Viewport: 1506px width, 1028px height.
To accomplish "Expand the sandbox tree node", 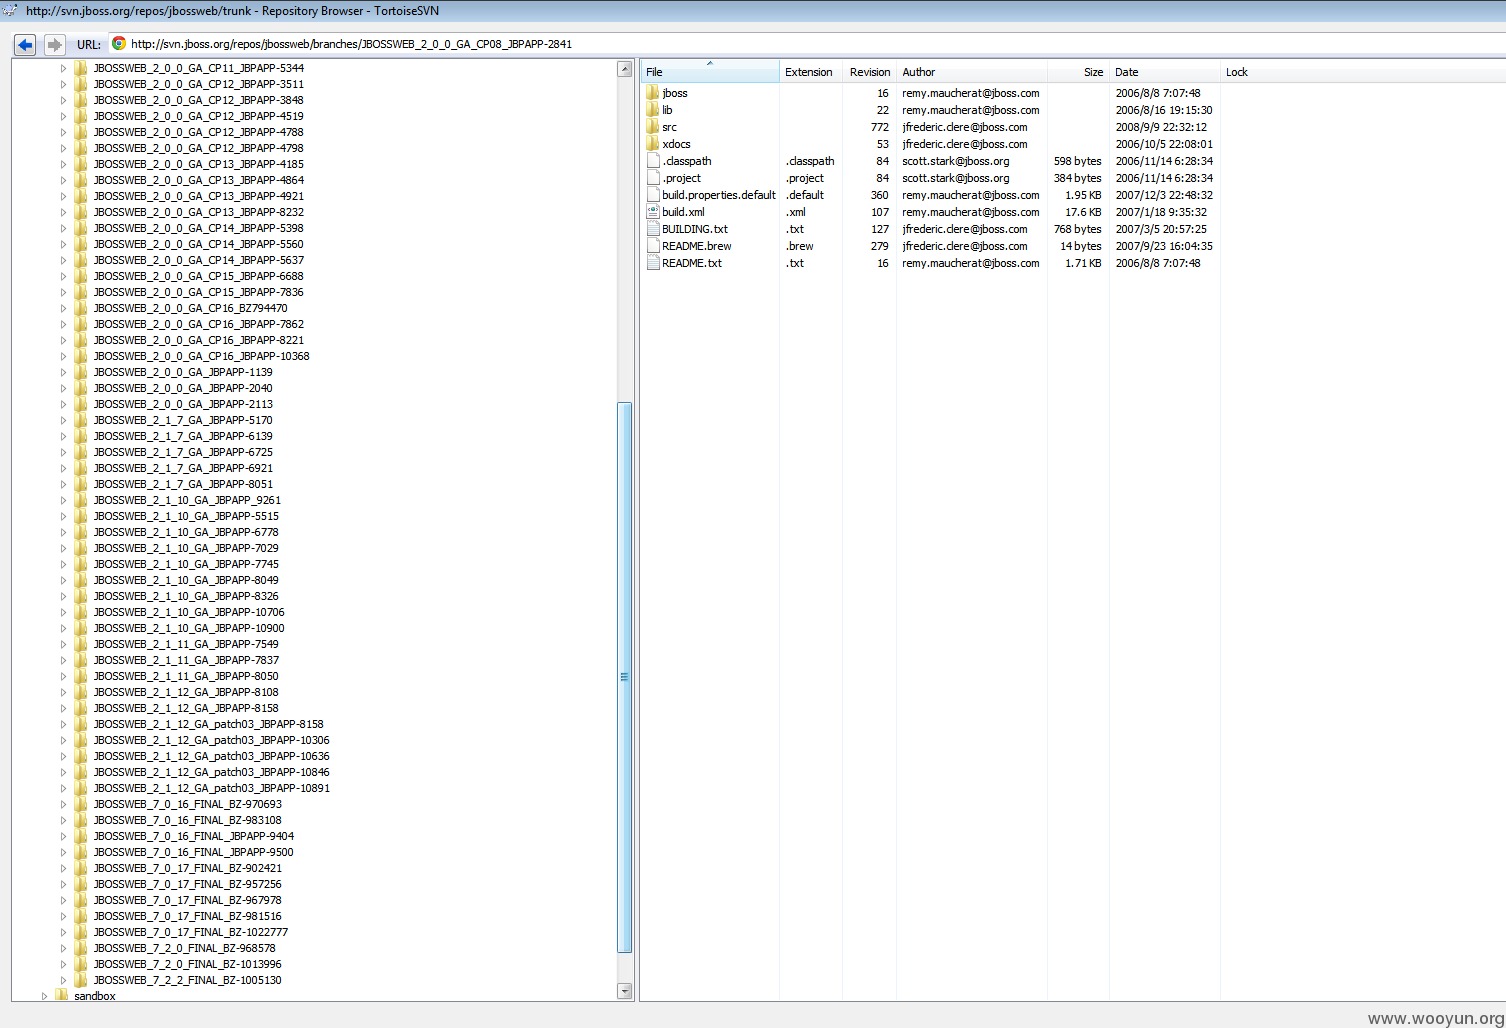I will [44, 996].
